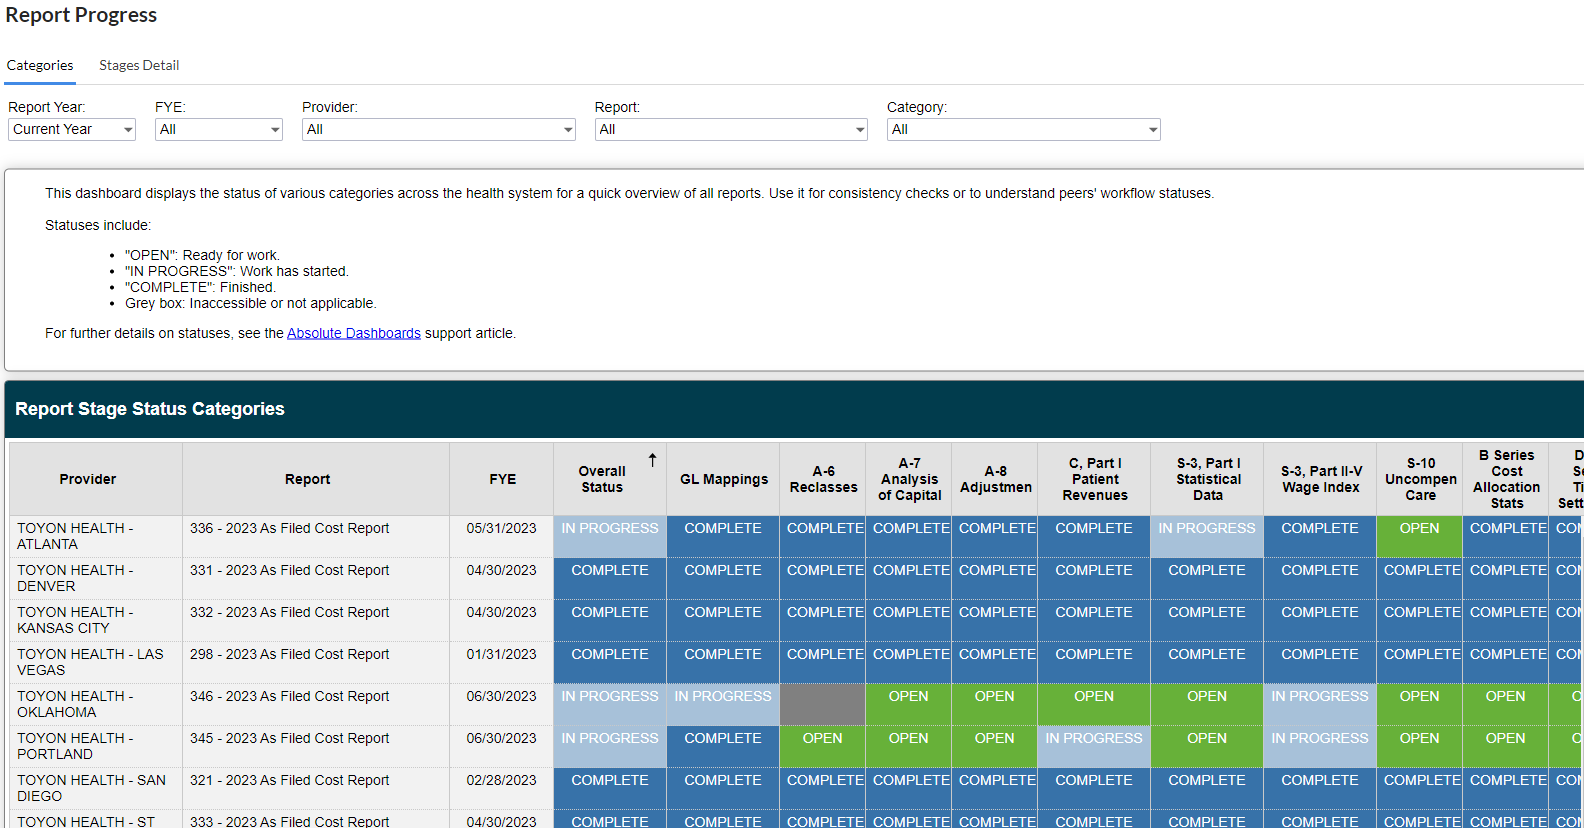Sort by the Report column header

coord(316,479)
